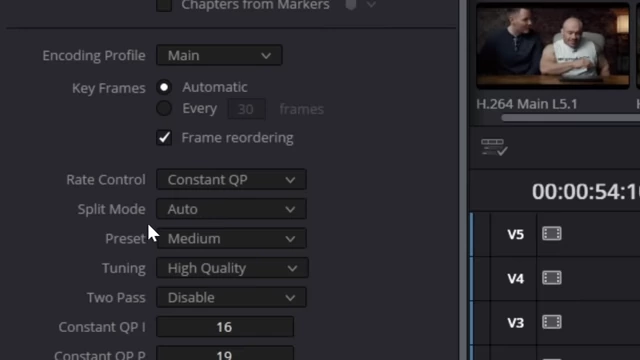This screenshot has width=640, height=360.
Task: Open the Encoding Profile dropdown showing Main
Action: coord(219,55)
